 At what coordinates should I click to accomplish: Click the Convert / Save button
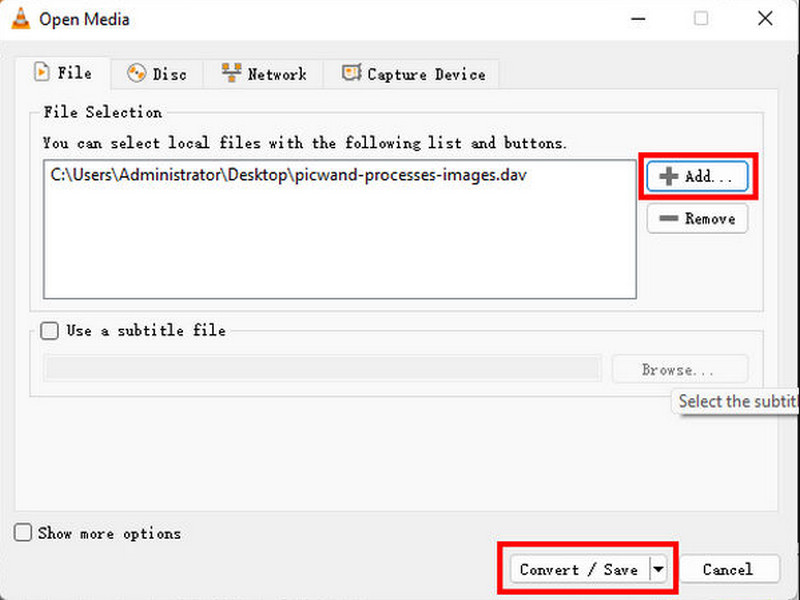click(579, 569)
